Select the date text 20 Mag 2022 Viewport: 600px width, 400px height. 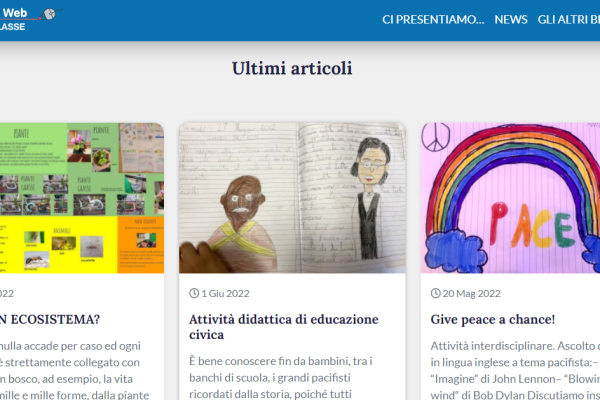[471, 294]
